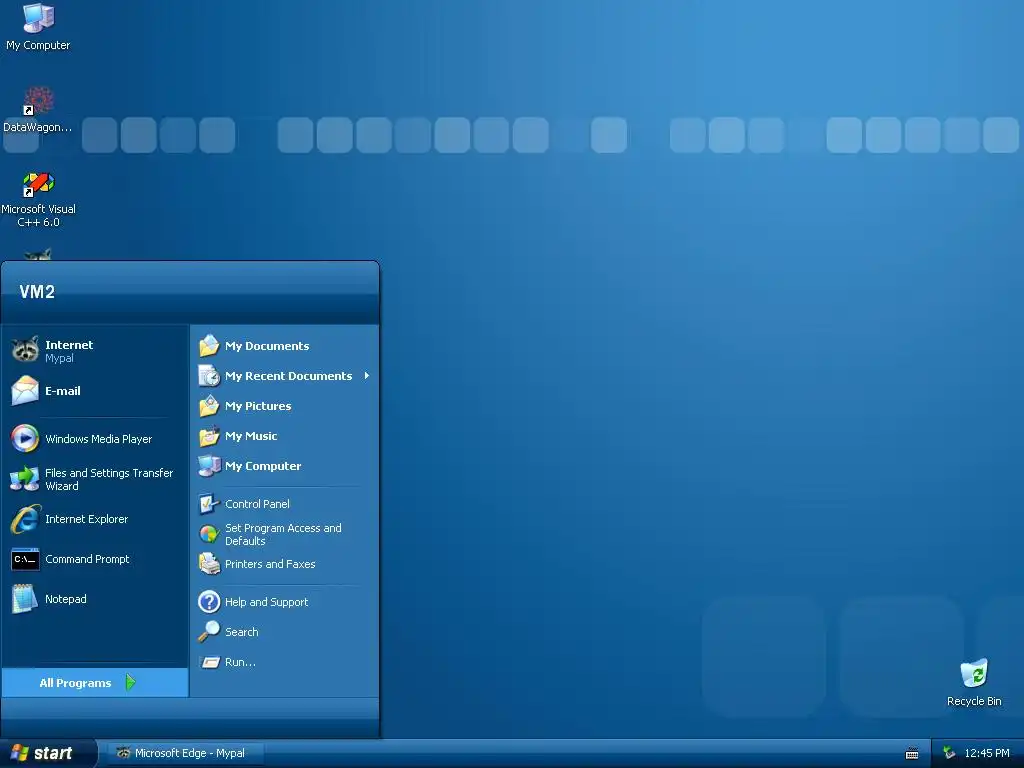
Task: Click the Internet Explorer icon
Action: [25, 519]
